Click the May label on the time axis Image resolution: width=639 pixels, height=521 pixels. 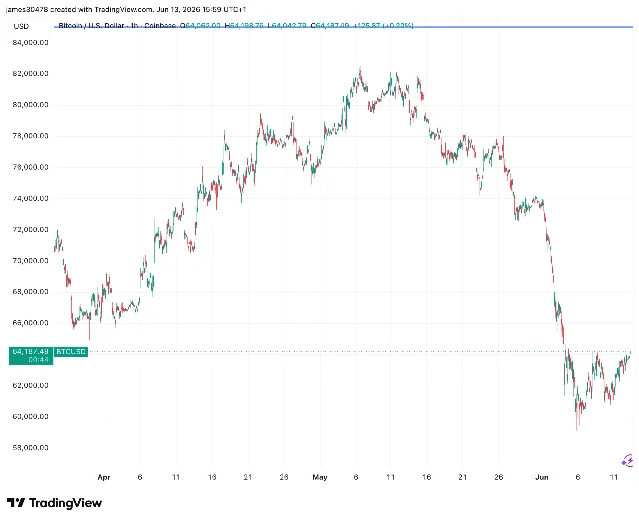coord(320,477)
